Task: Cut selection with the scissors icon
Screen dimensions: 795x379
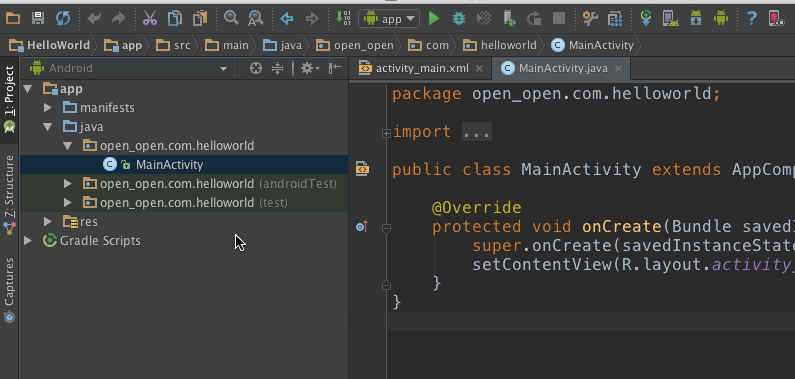Action: tap(150, 19)
